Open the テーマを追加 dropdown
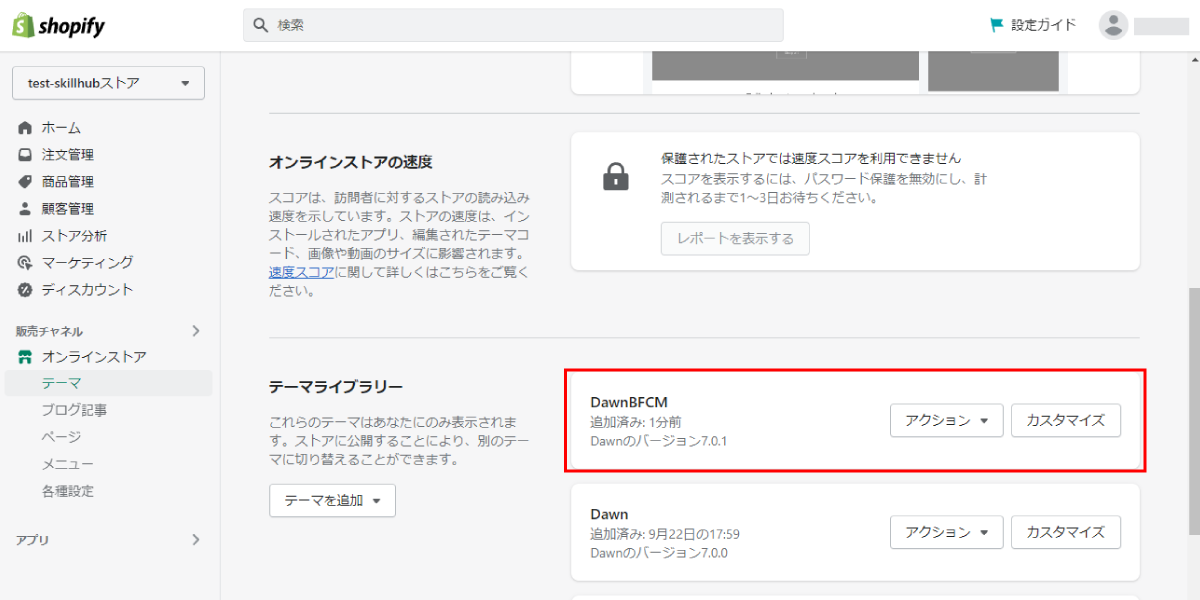1200x600 pixels. click(x=332, y=501)
